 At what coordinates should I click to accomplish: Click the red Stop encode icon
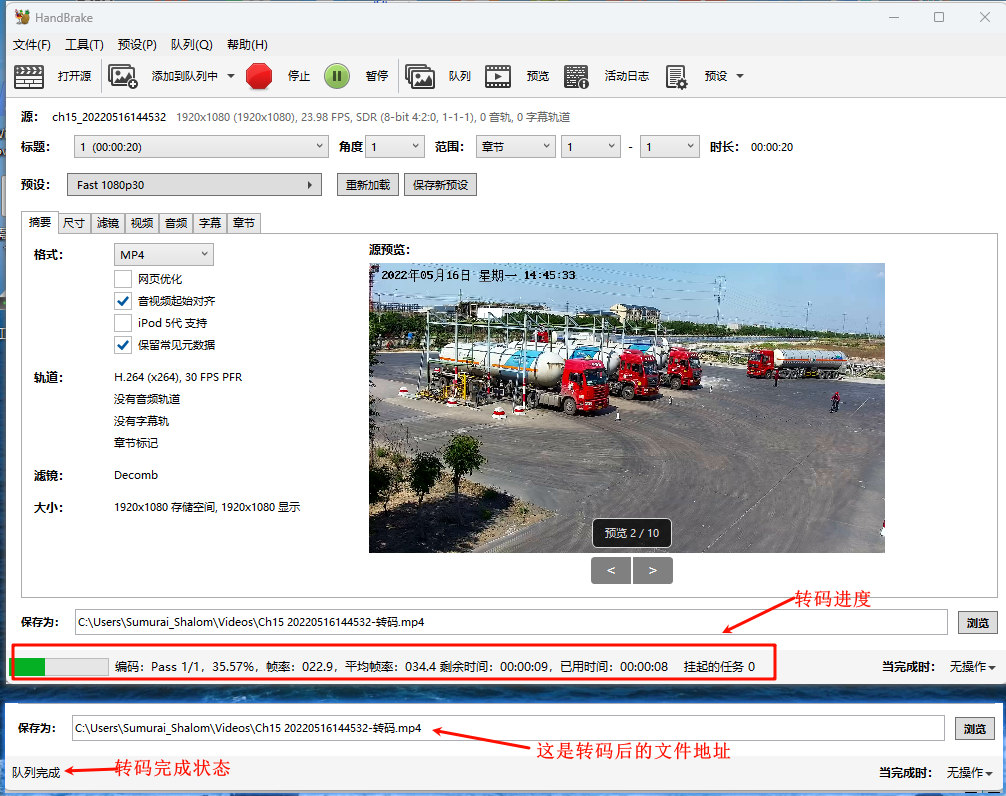(259, 76)
